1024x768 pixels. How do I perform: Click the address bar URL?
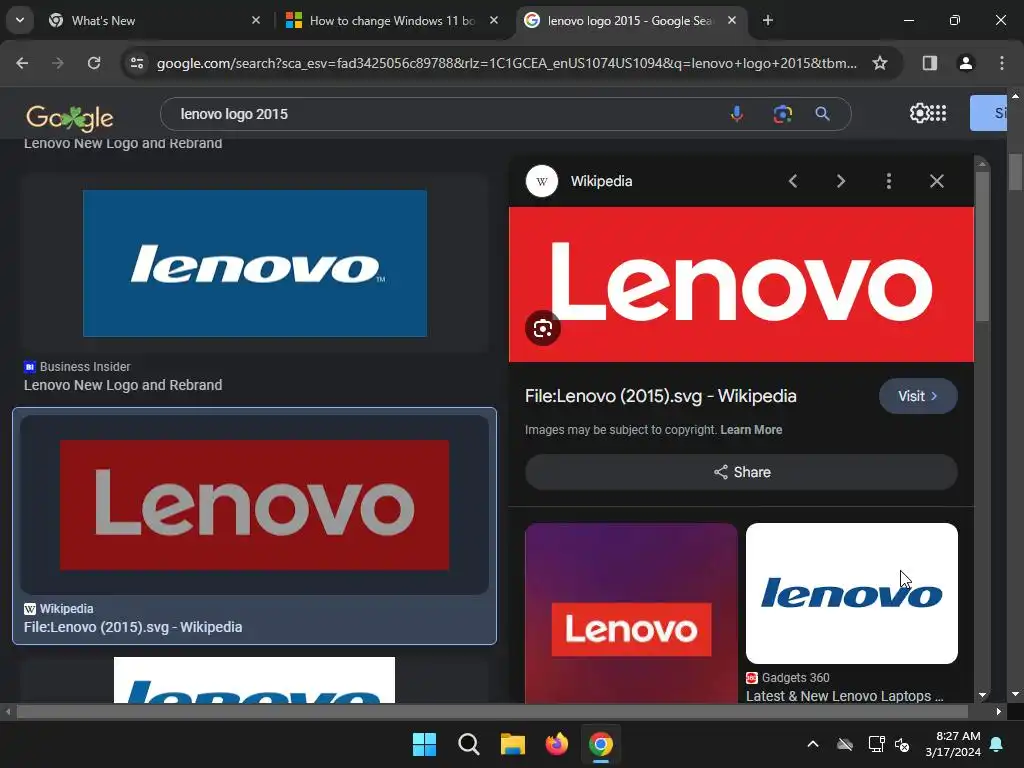point(507,63)
